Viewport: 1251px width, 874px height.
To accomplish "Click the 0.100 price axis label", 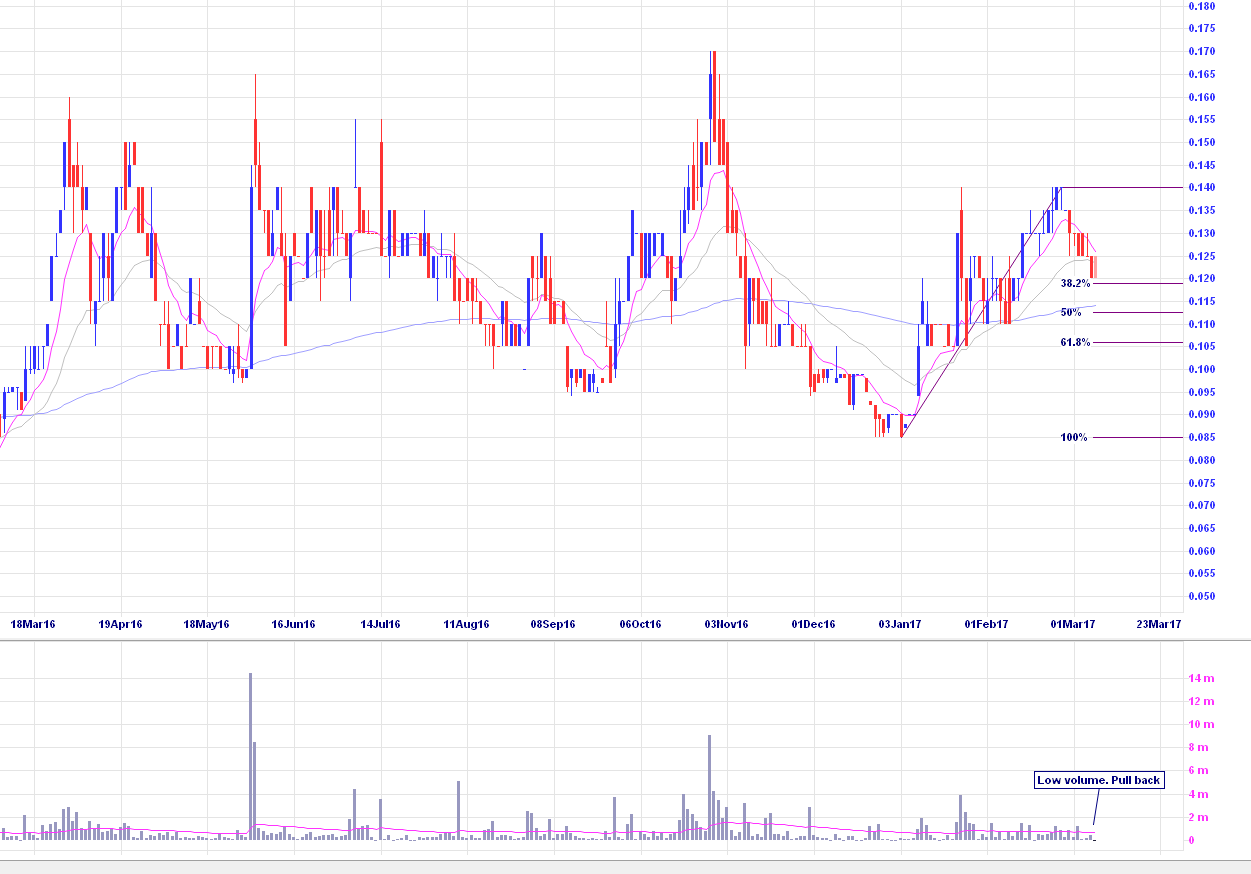I will click(x=1201, y=369).
